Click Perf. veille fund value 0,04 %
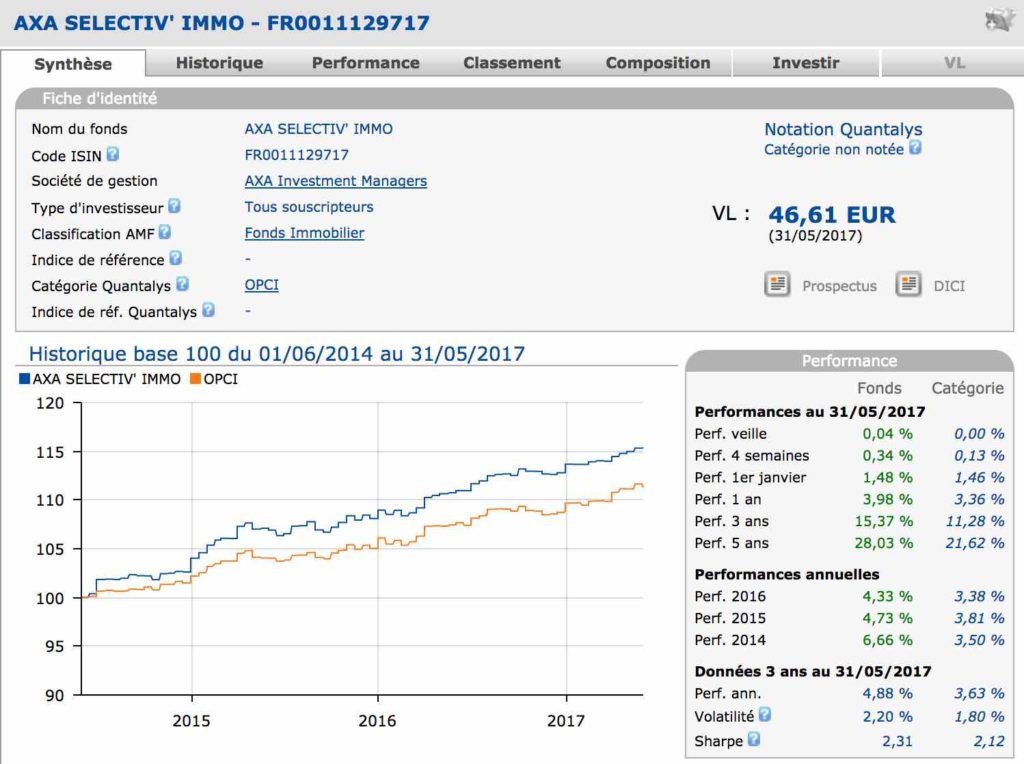This screenshot has height=764, width=1024. tap(888, 434)
